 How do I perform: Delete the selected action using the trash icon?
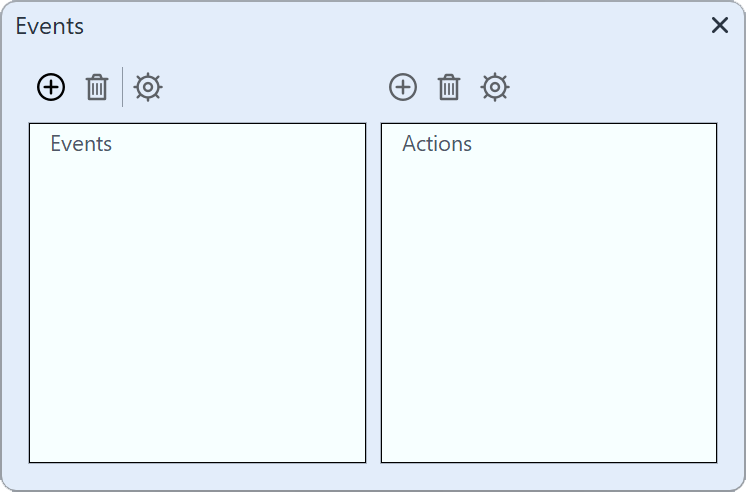[x=449, y=88]
